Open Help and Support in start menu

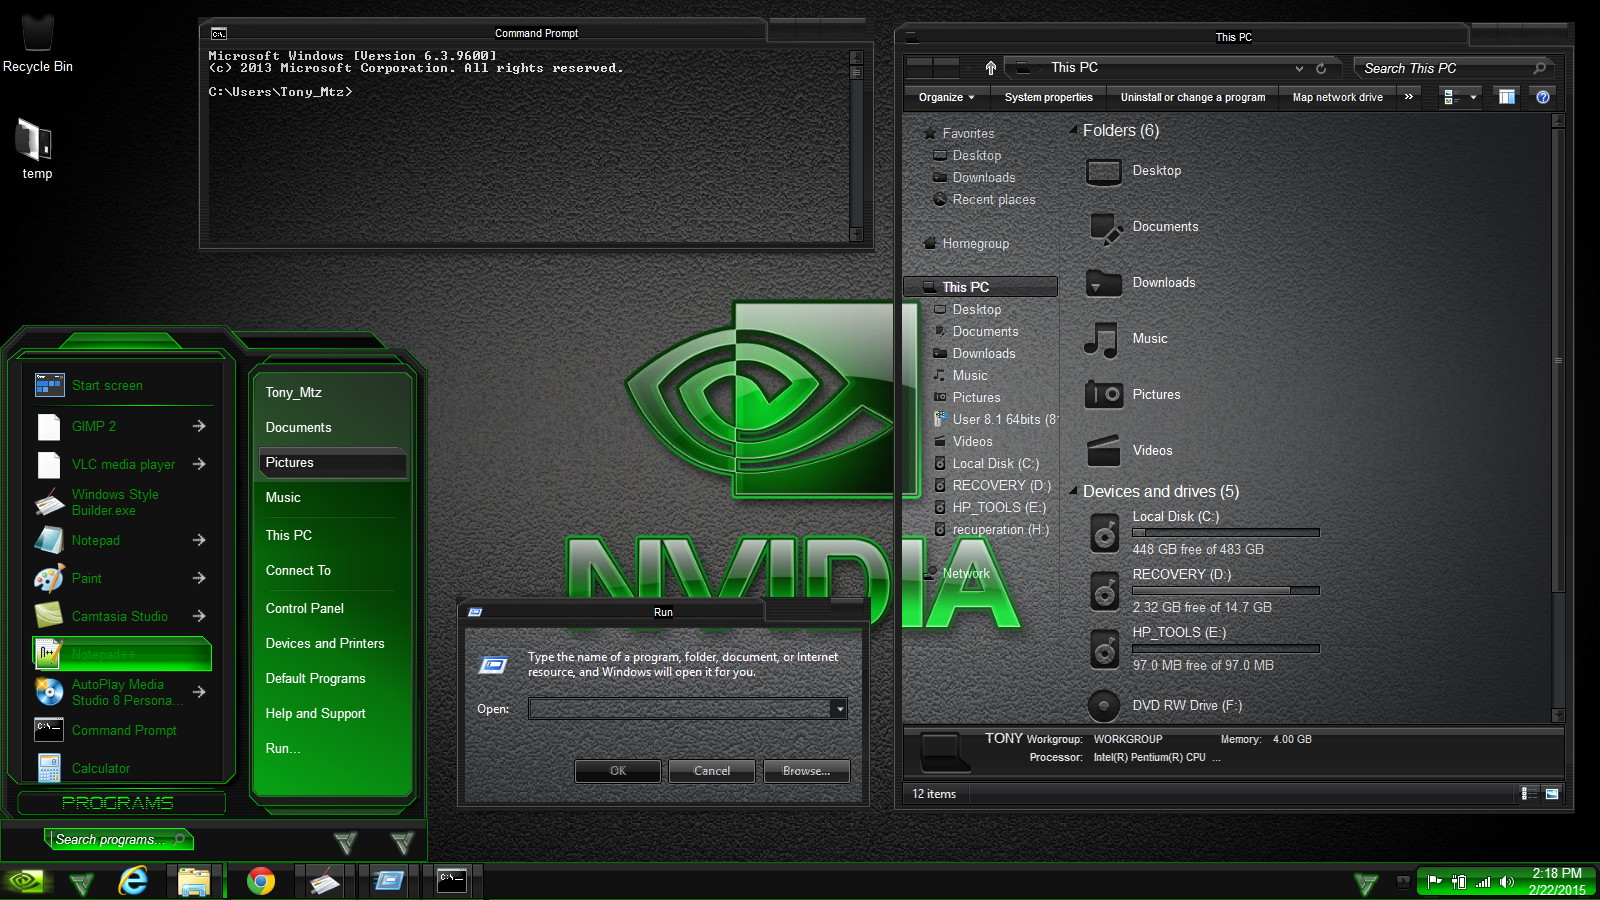click(315, 713)
